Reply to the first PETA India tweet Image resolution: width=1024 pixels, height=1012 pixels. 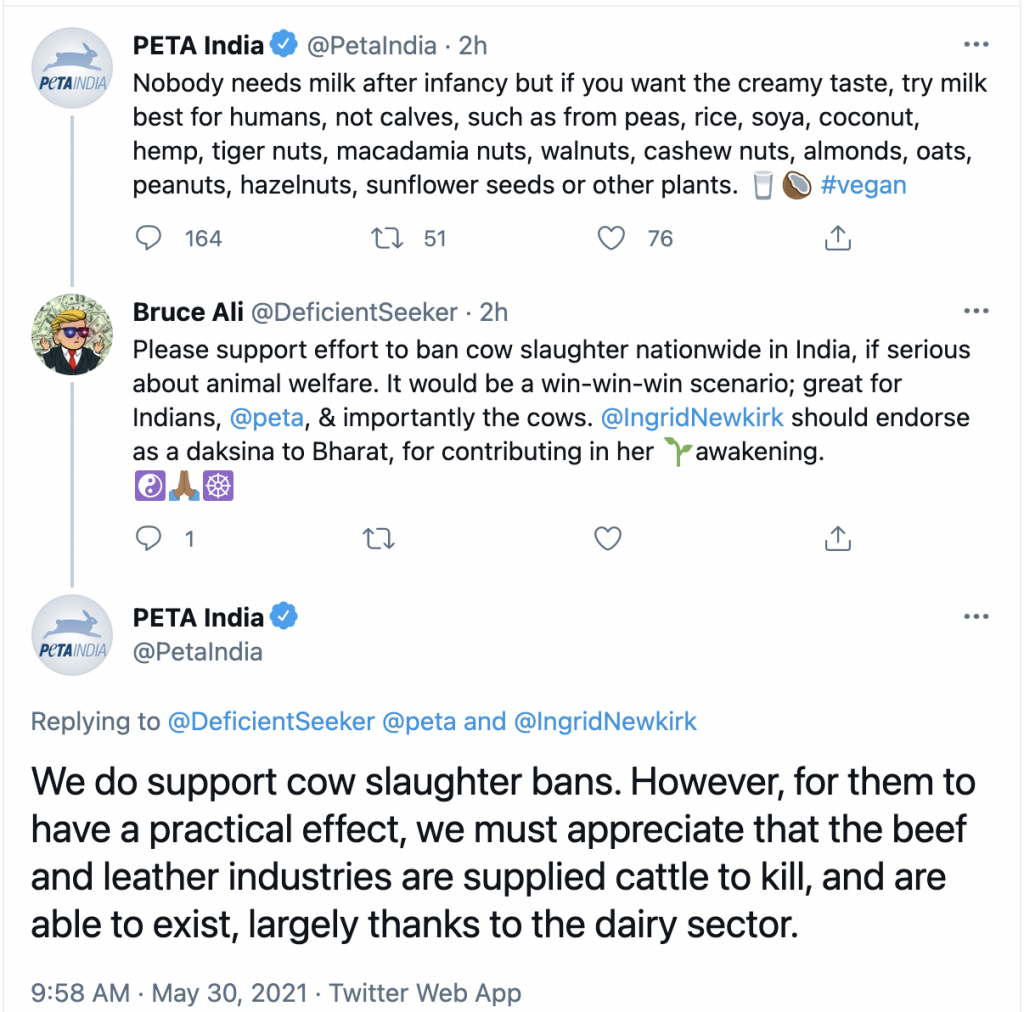149,238
